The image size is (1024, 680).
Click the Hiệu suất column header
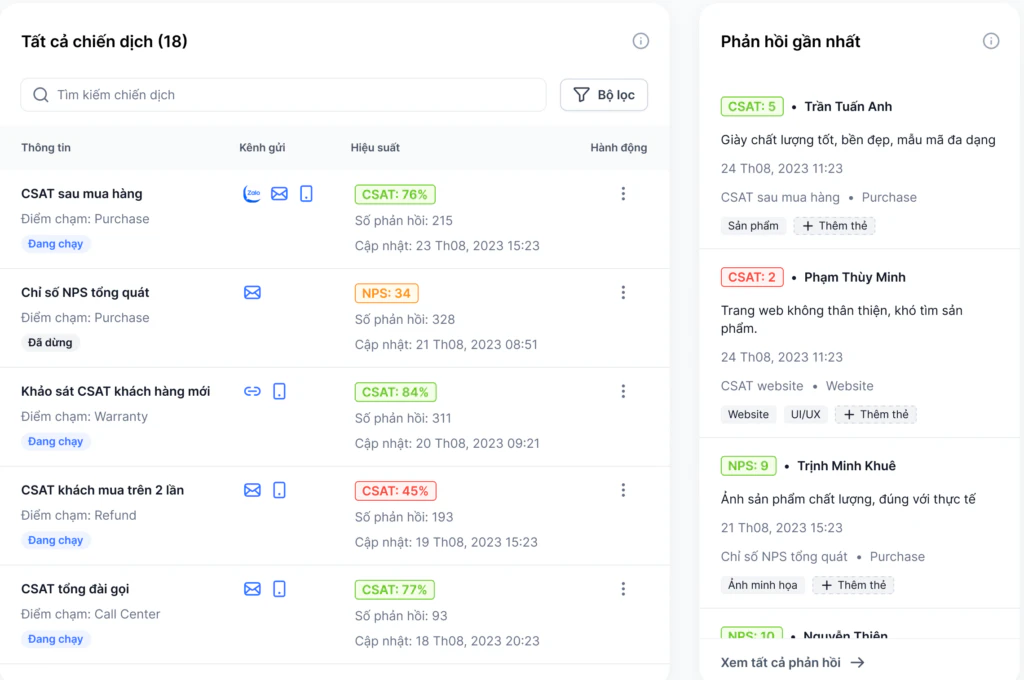(x=375, y=148)
